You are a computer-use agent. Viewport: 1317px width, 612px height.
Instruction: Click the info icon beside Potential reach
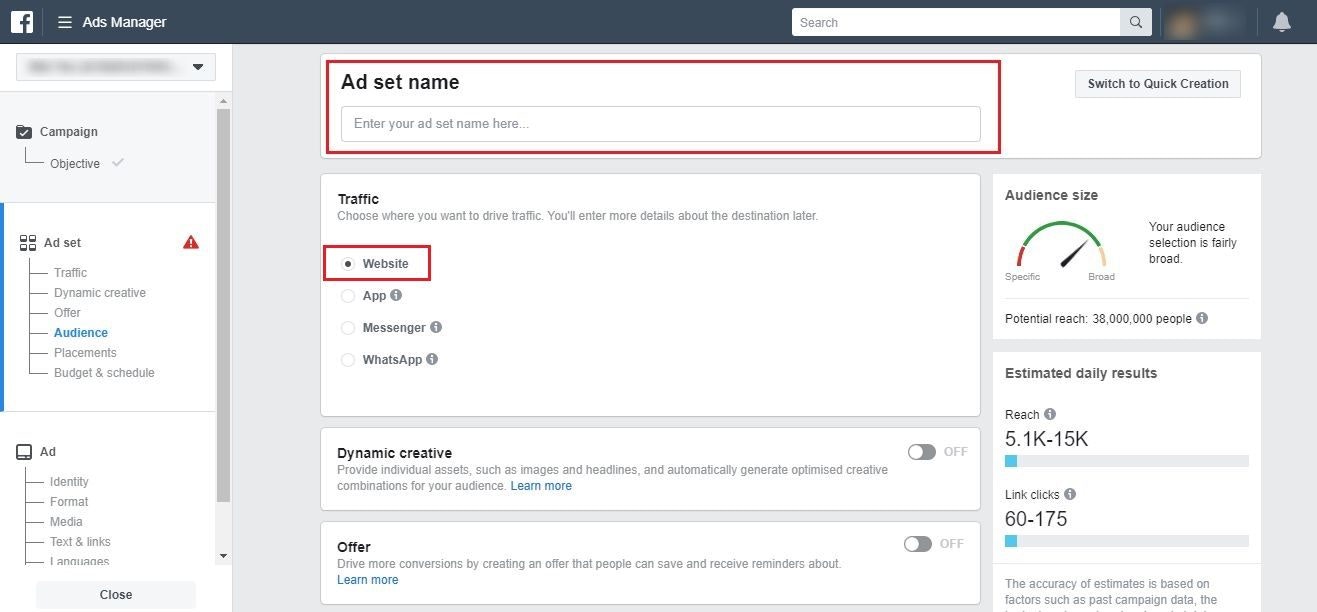1202,318
